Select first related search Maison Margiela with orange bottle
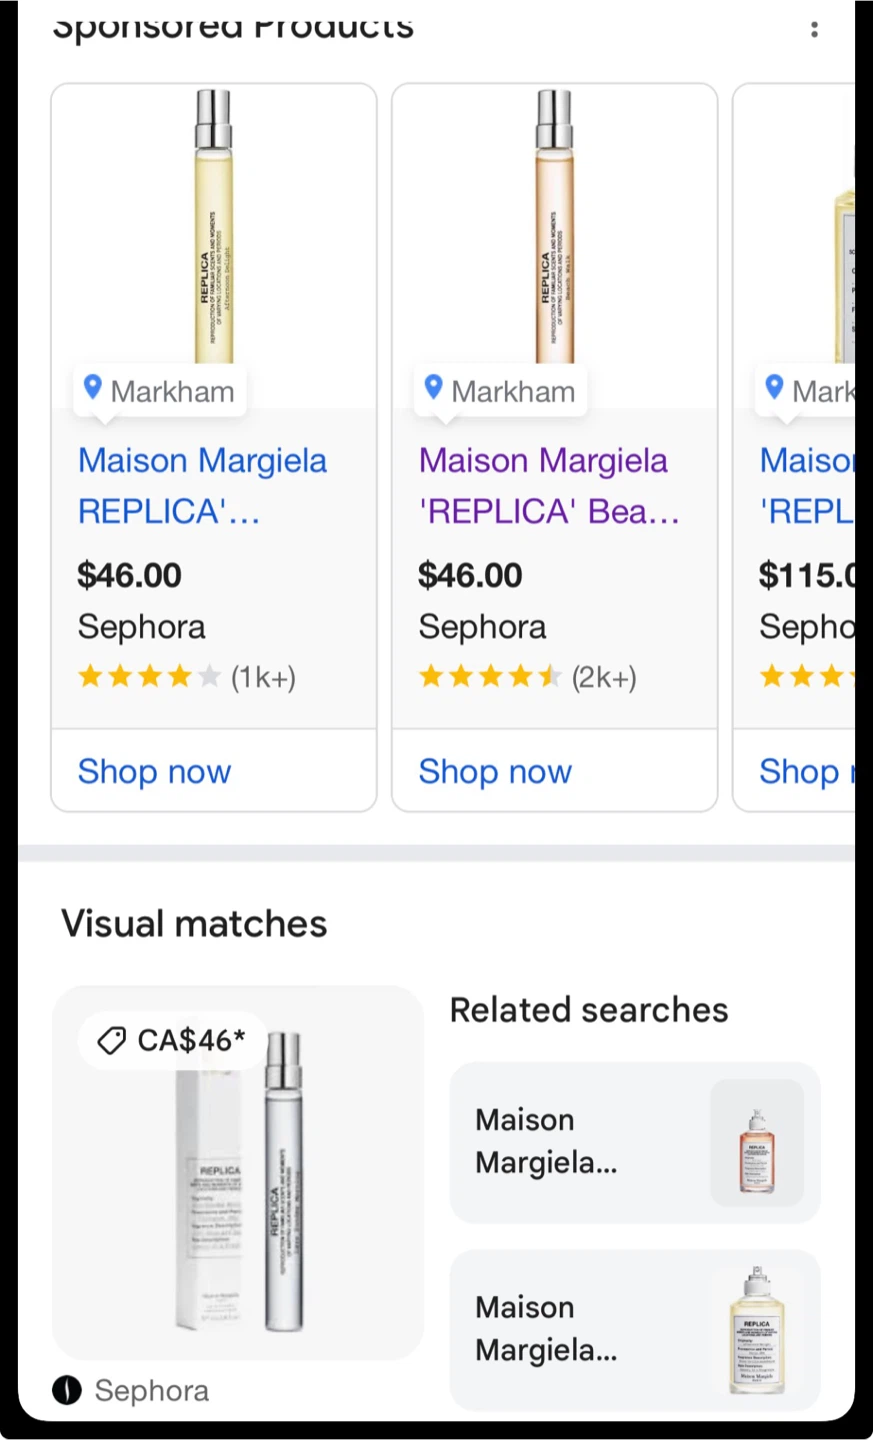This screenshot has height=1440, width=873. tap(635, 1142)
